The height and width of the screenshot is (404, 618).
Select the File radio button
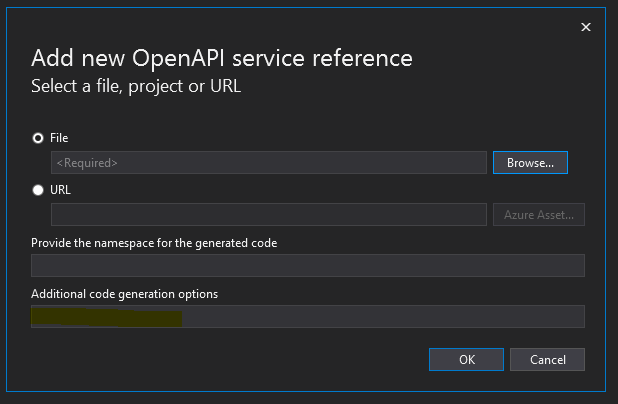pyautogui.click(x=38, y=138)
